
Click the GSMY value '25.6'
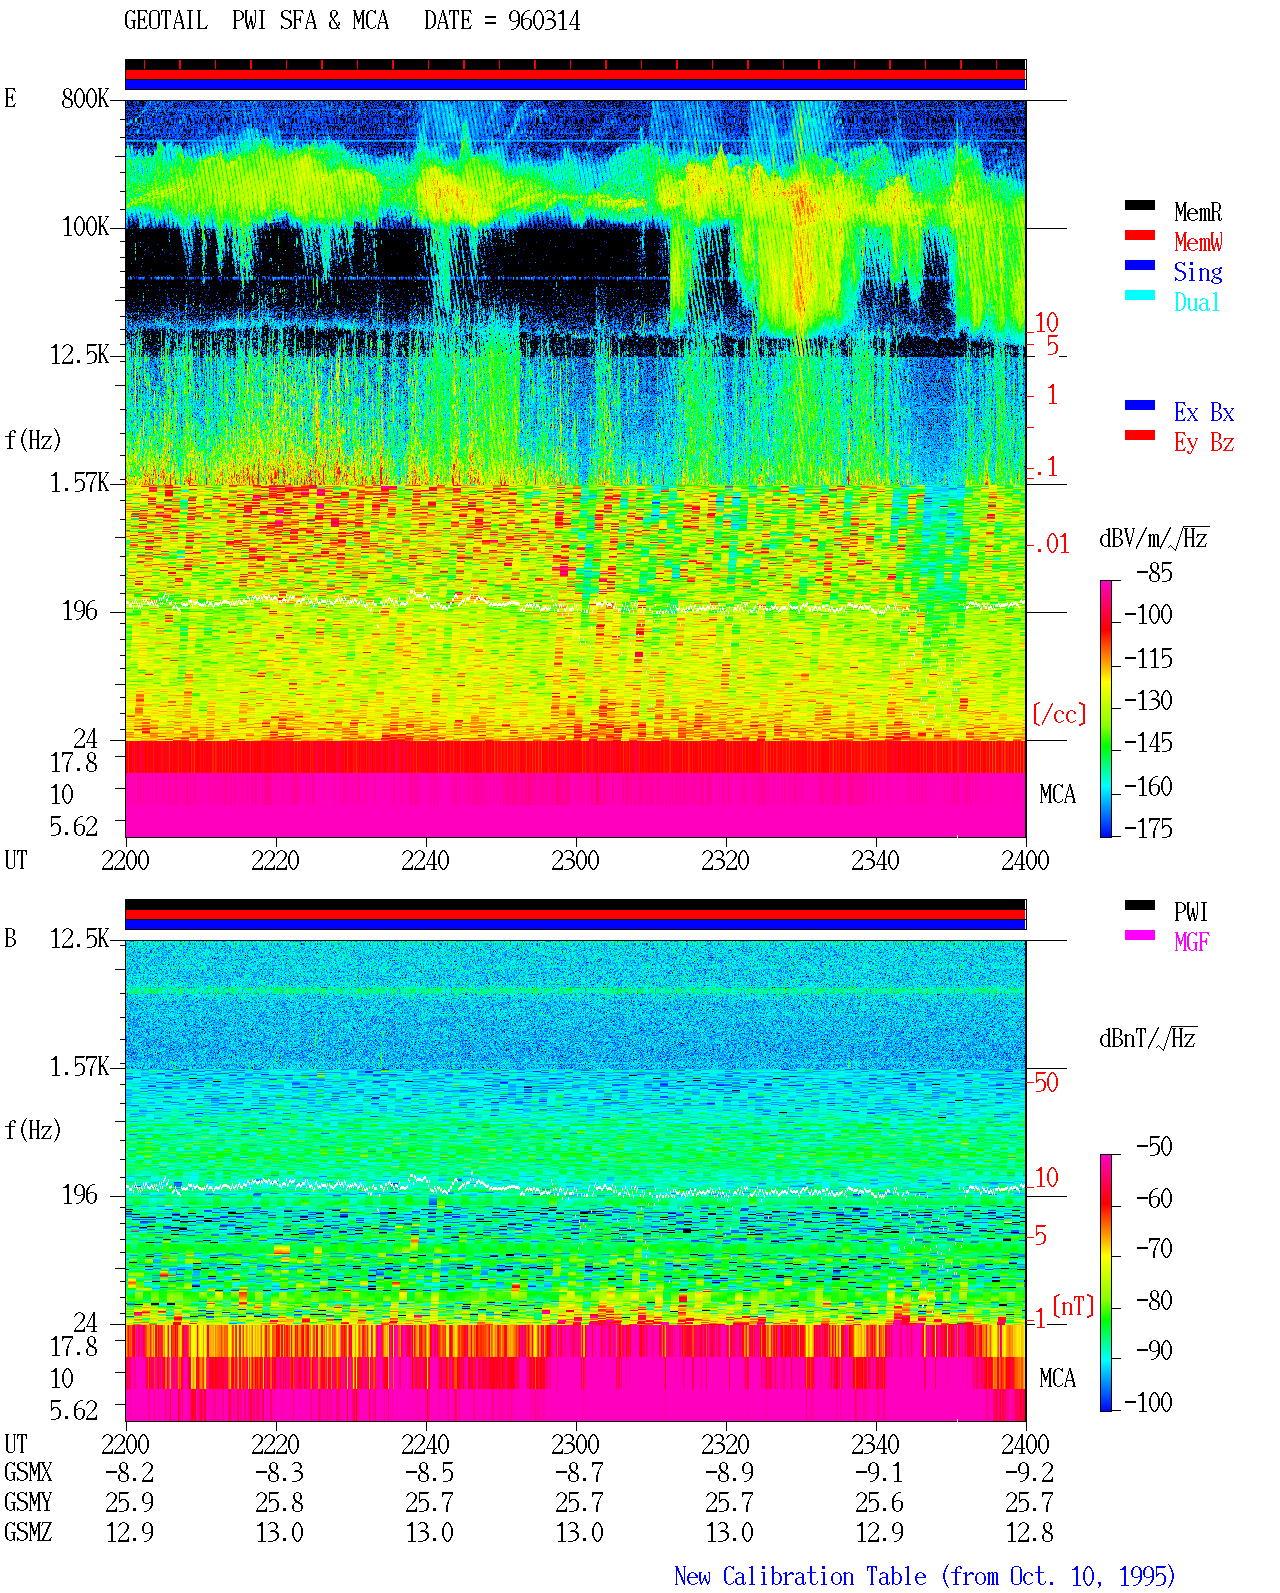tap(880, 1503)
